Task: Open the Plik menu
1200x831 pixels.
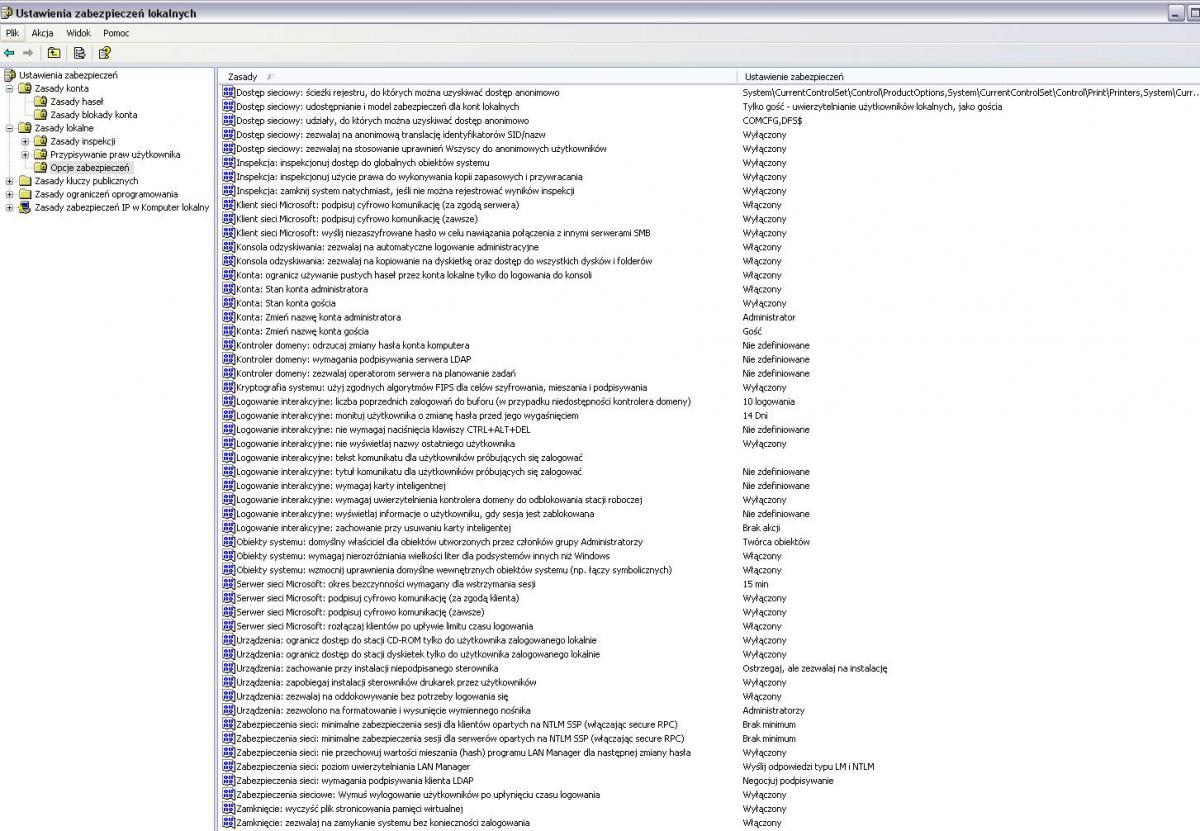Action: point(12,33)
